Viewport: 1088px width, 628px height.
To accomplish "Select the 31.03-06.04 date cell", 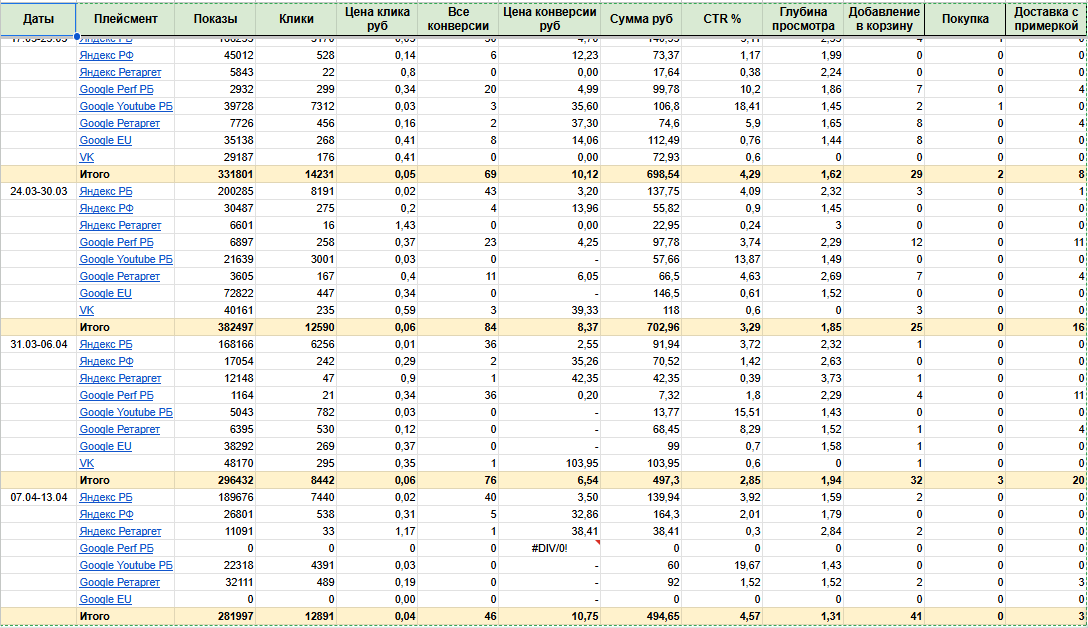I will pyautogui.click(x=38, y=344).
